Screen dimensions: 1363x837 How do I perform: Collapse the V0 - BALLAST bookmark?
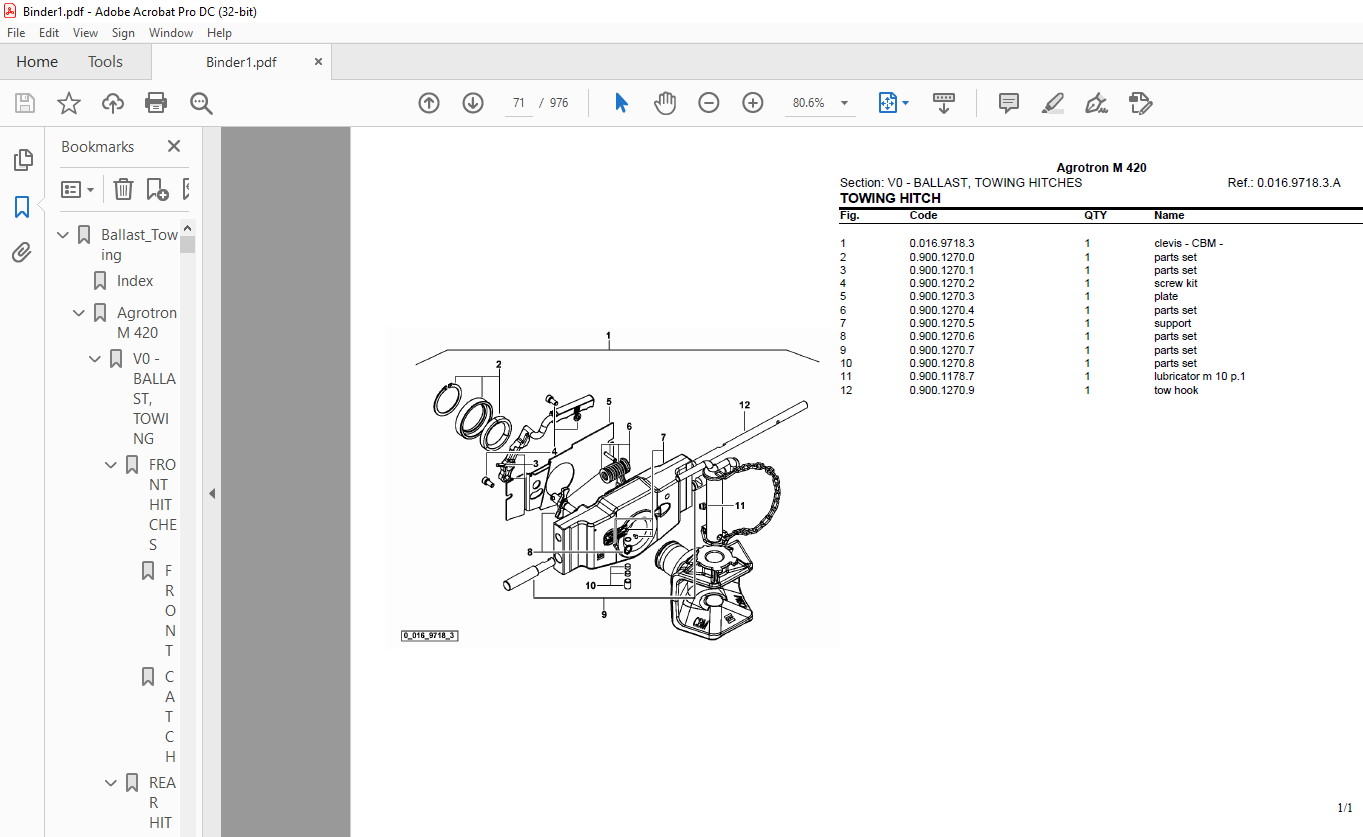point(96,359)
